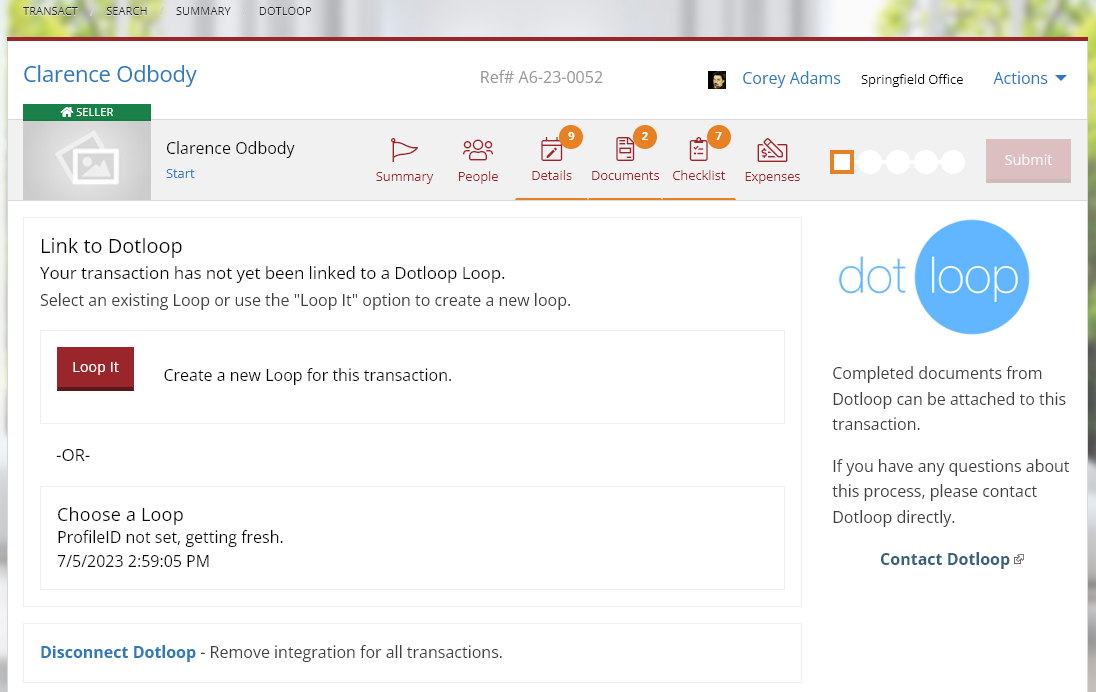
Task: Open the Expenses money icon
Action: 772,150
